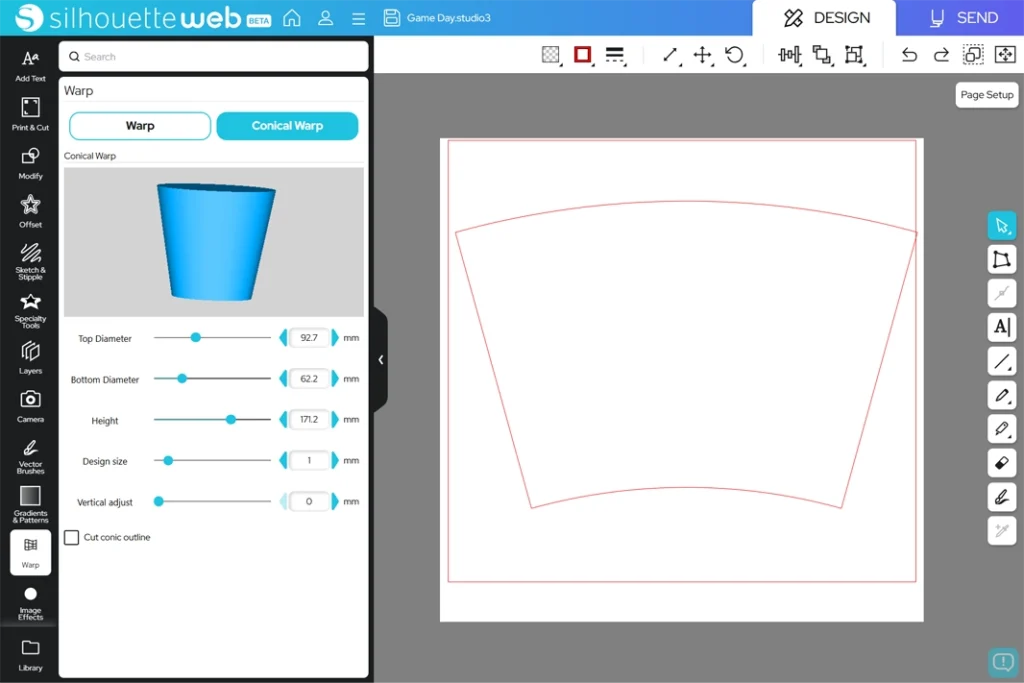Viewport: 1024px width, 683px height.
Task: Select the Edit Points tool
Action: point(1001,260)
